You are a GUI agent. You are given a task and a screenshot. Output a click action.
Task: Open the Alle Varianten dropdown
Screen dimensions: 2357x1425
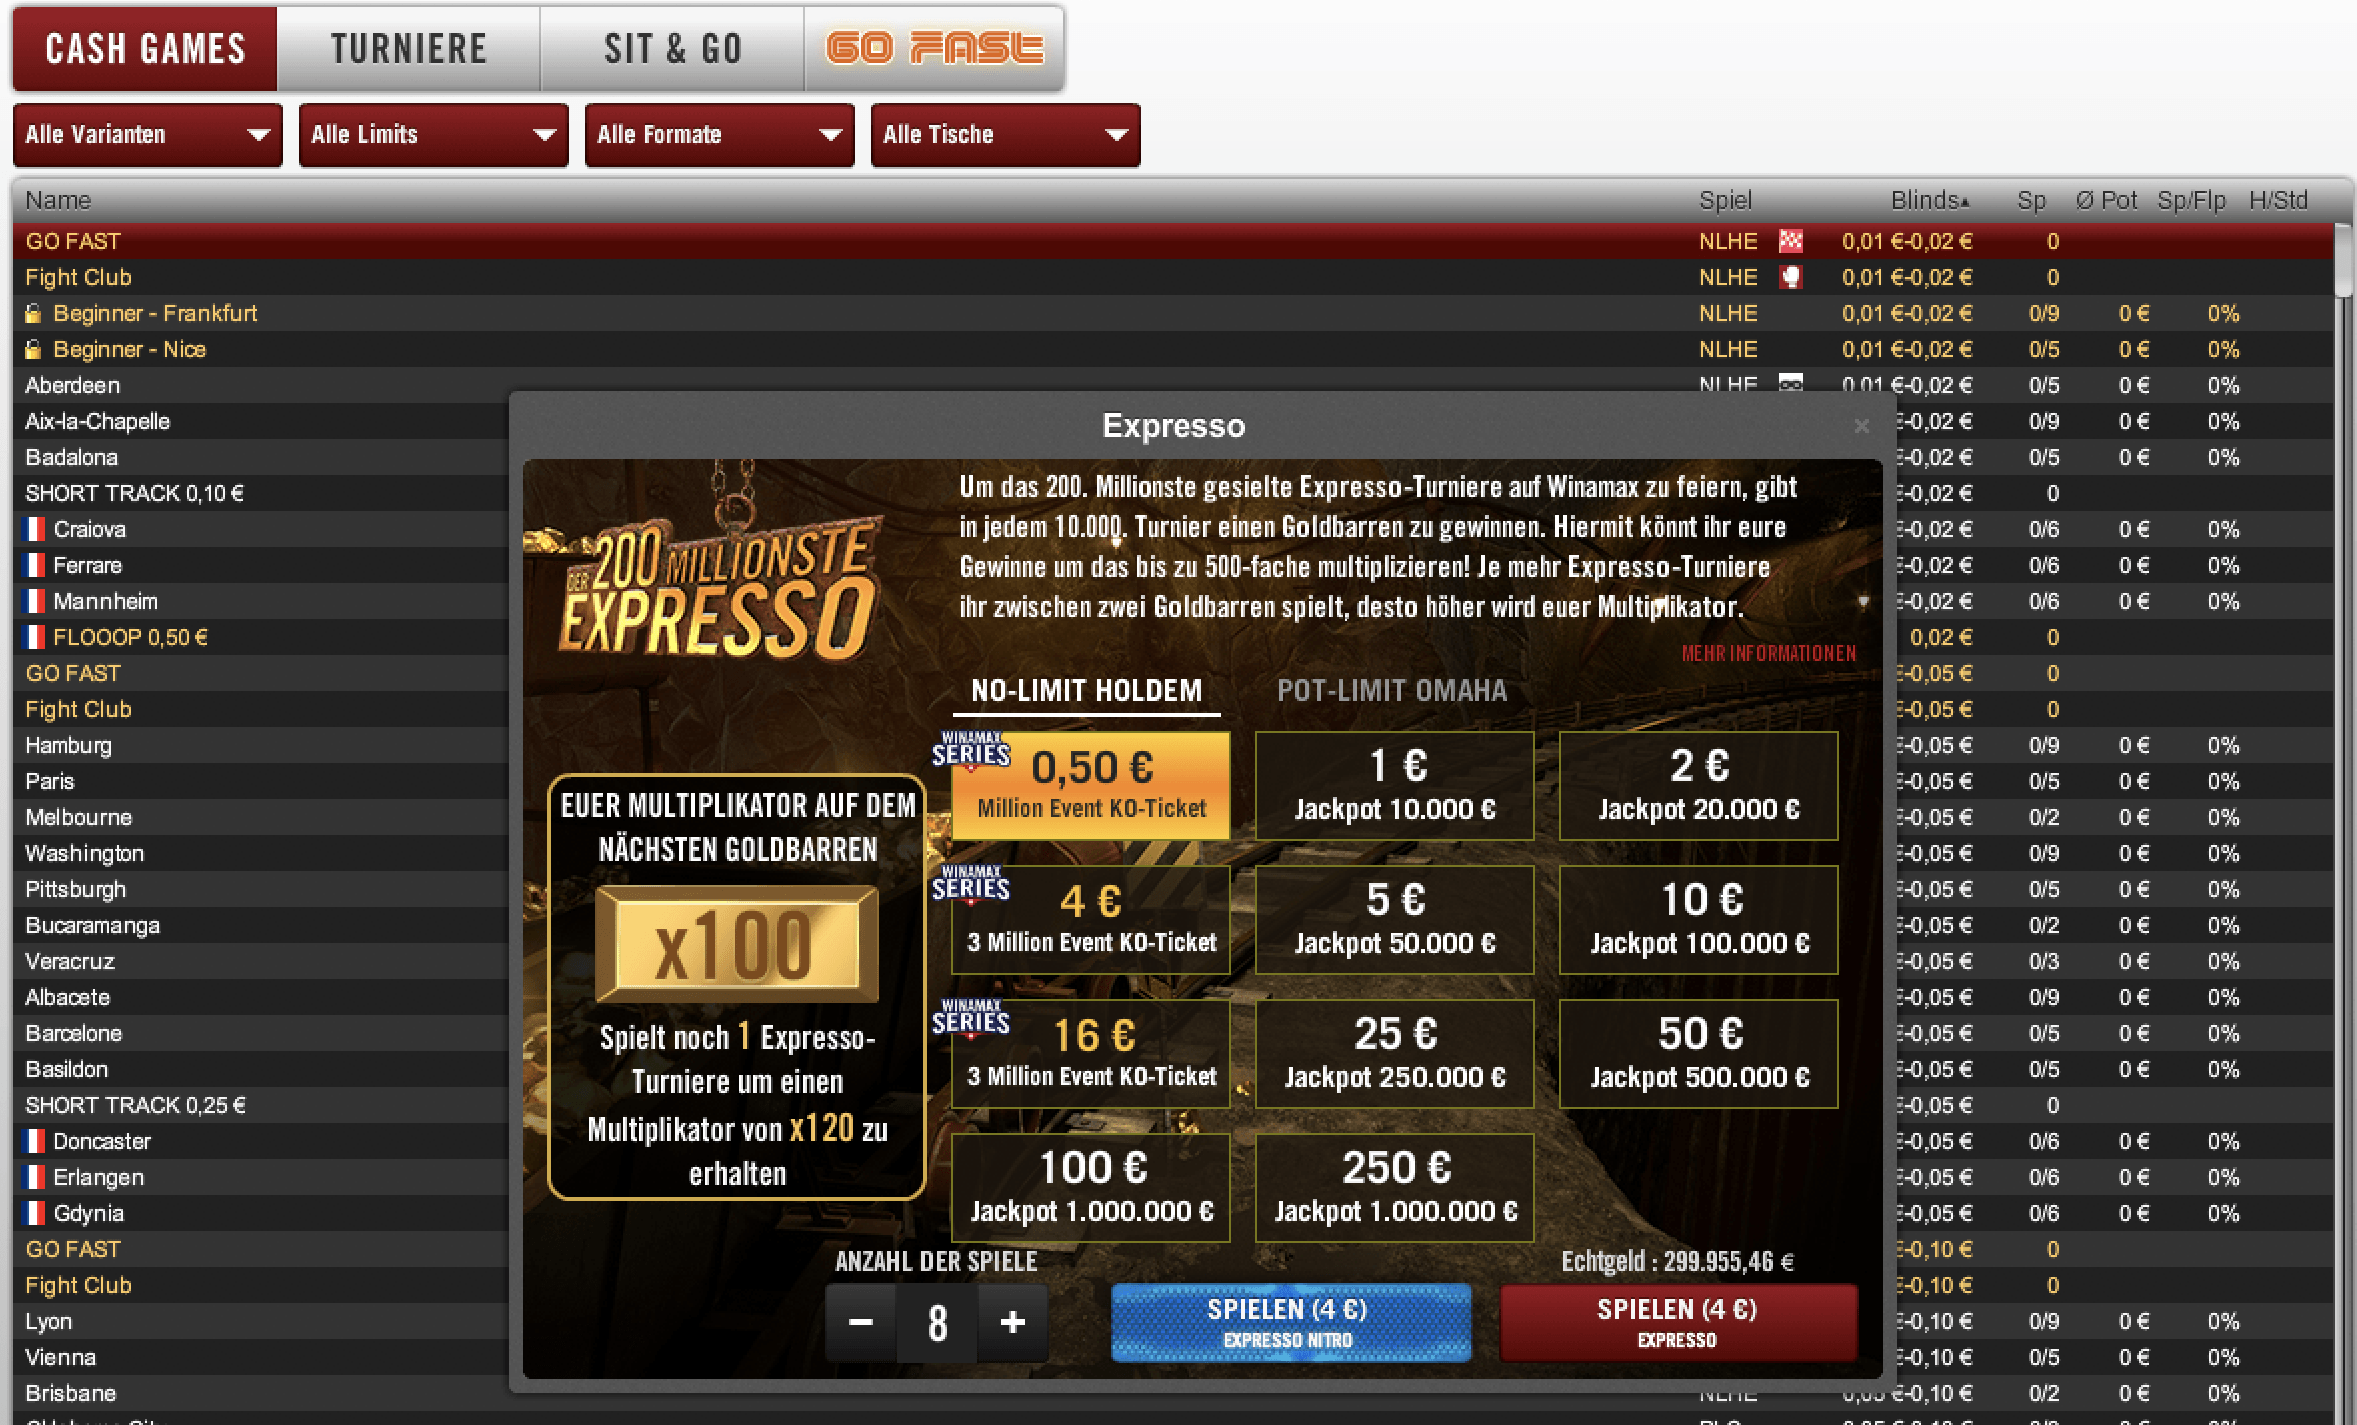click(147, 135)
